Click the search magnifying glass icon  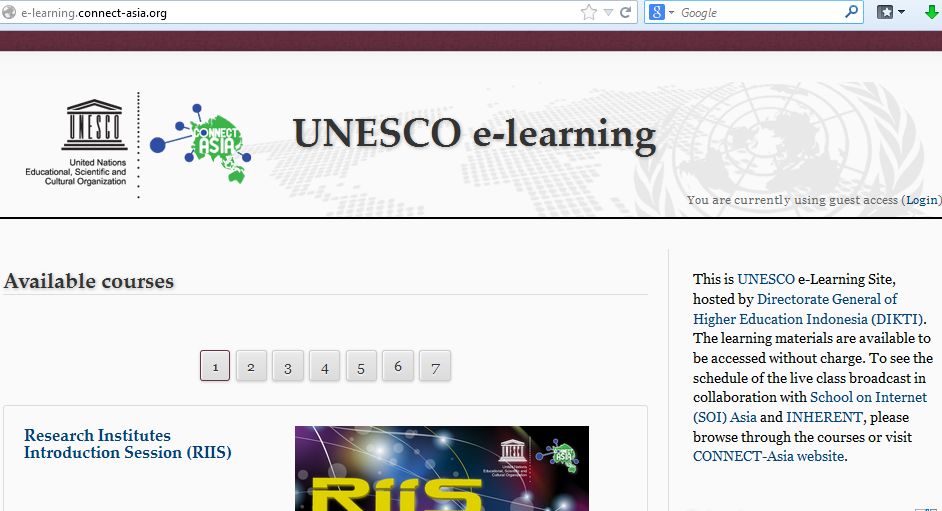click(x=851, y=13)
